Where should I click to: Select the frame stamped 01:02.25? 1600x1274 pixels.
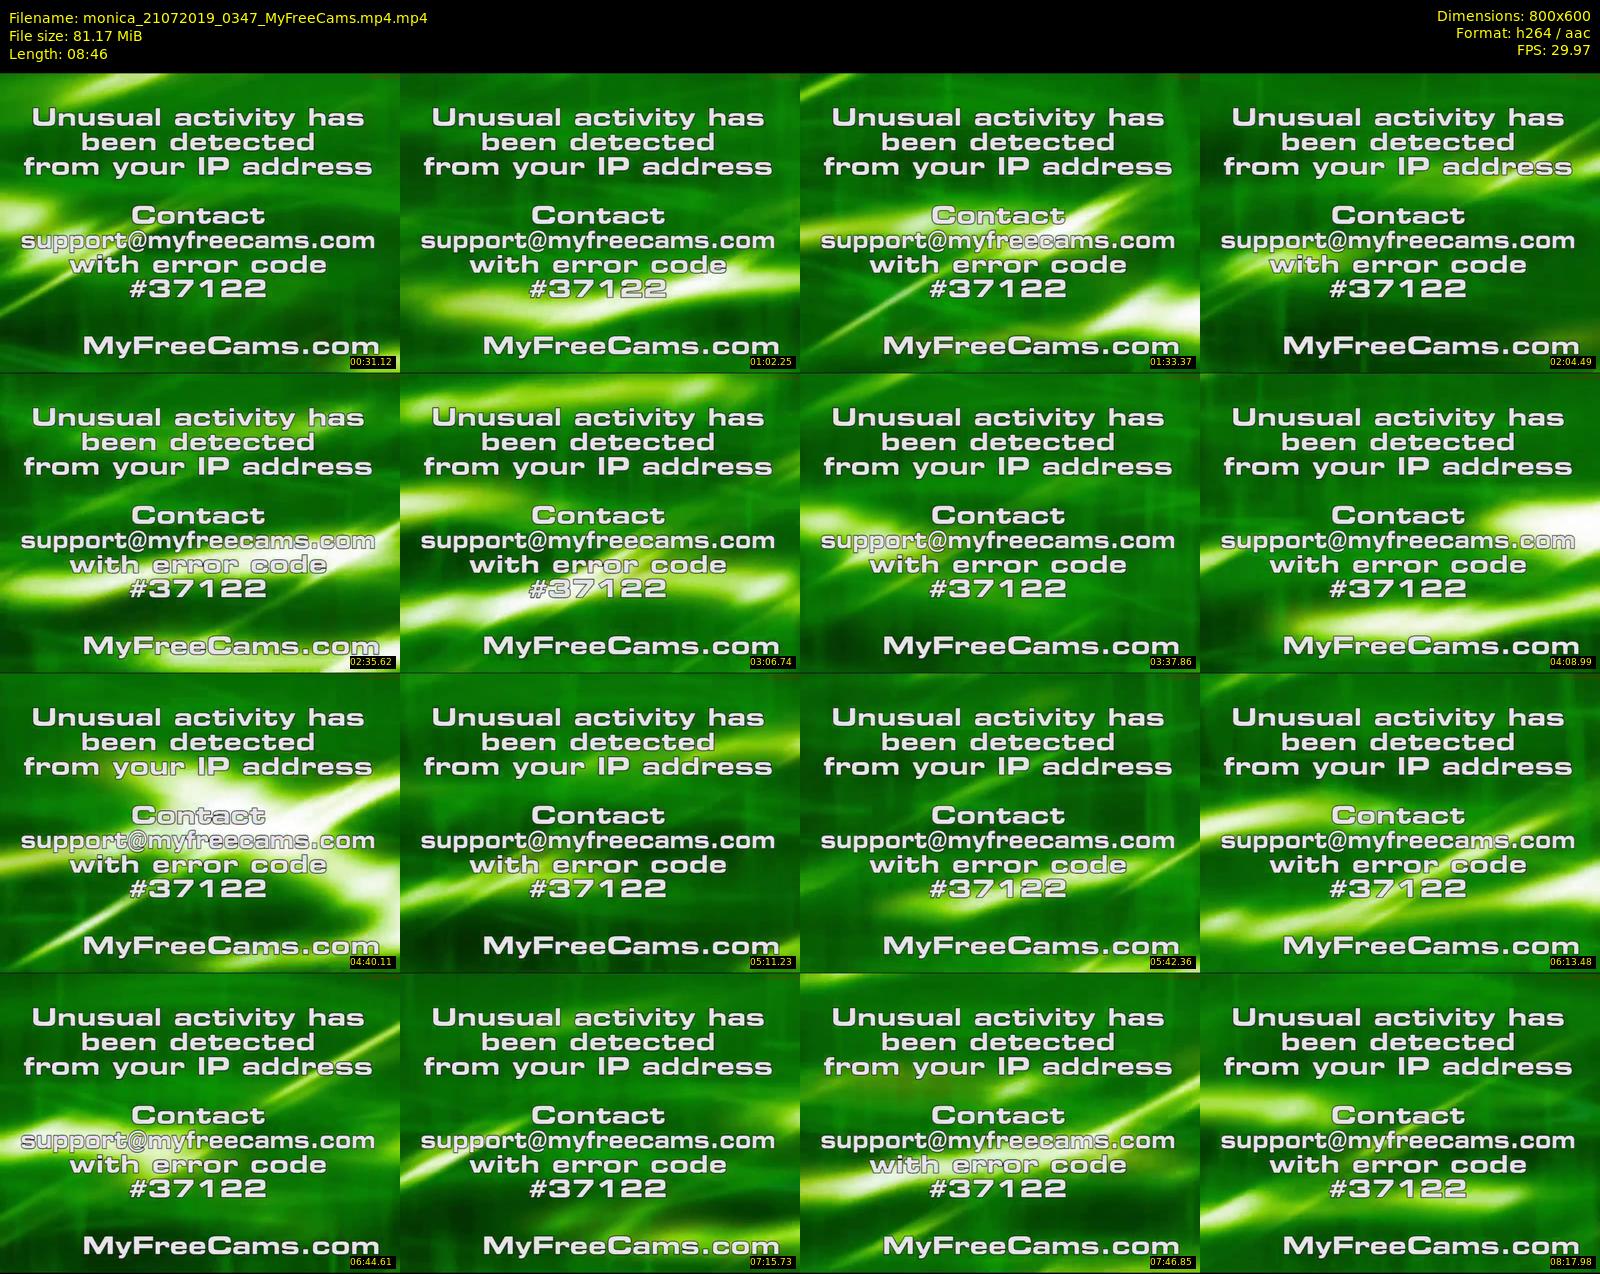(600, 222)
